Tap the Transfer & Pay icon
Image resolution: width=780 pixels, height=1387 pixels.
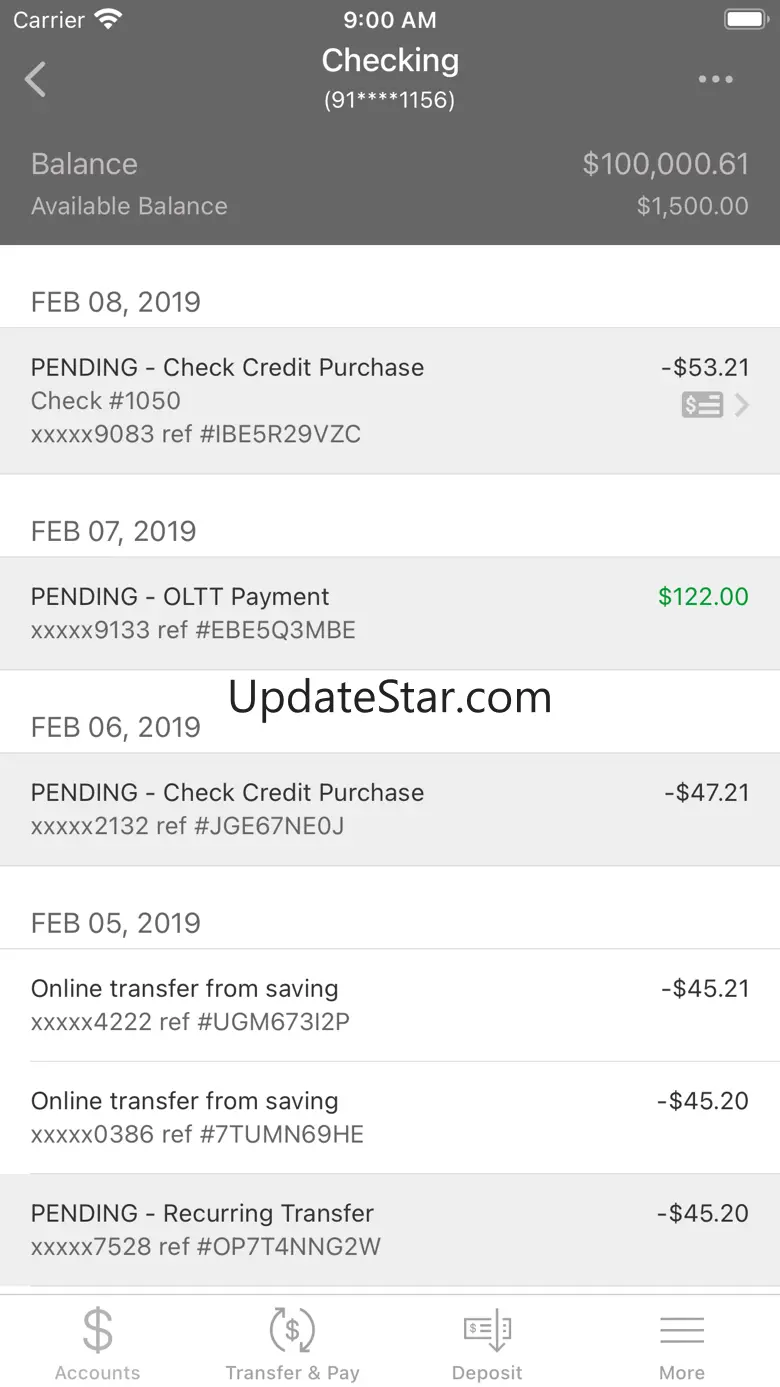click(x=292, y=1330)
